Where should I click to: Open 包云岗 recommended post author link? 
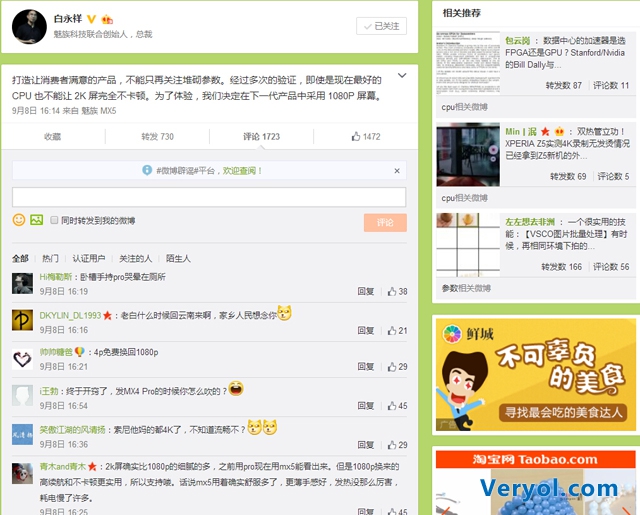point(518,40)
